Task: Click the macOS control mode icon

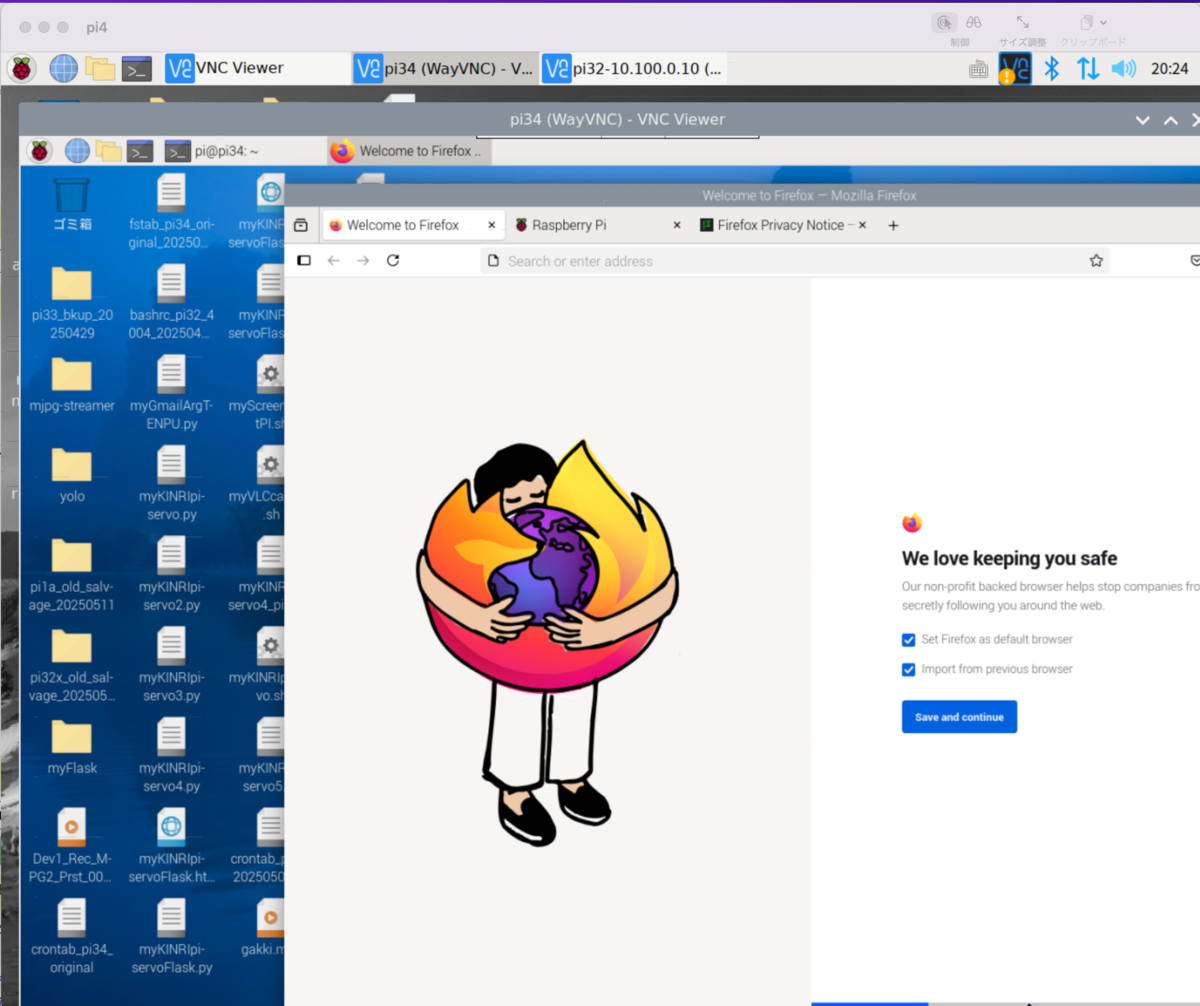Action: (943, 22)
